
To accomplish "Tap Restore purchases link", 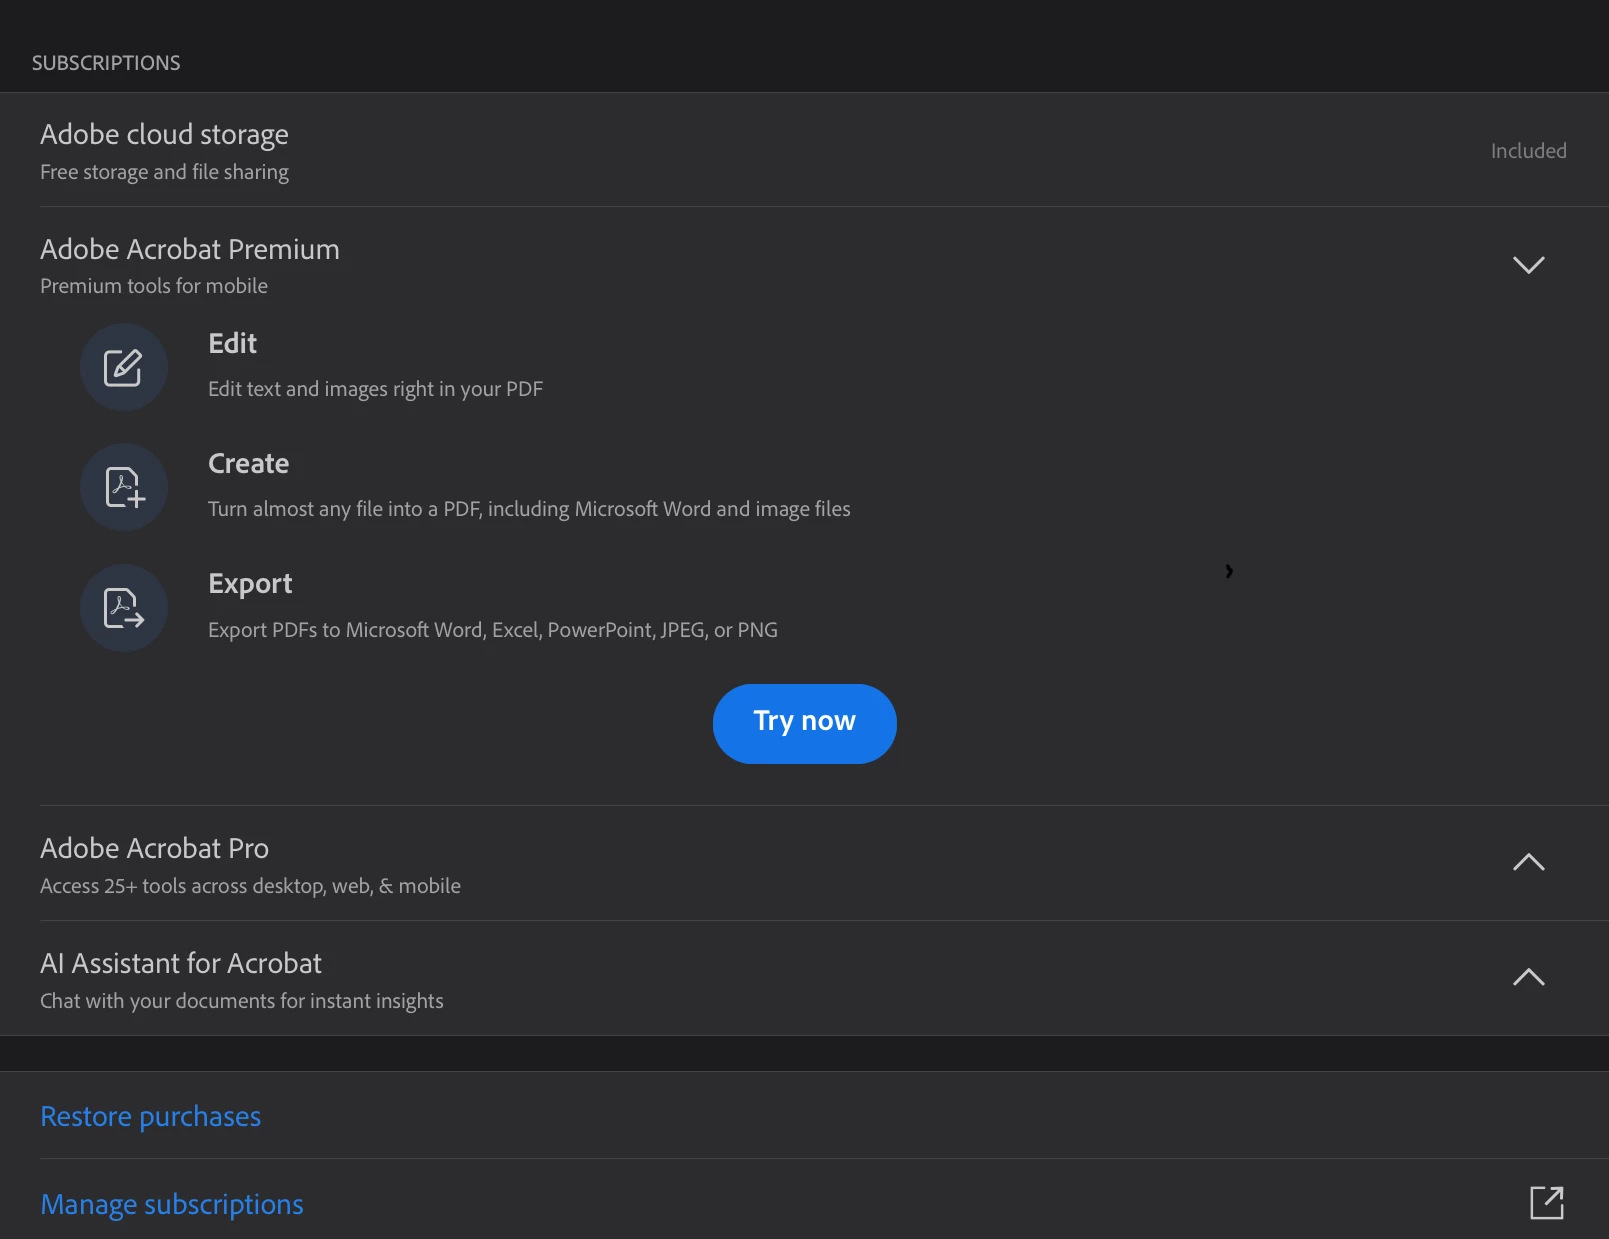I will coord(150,1116).
